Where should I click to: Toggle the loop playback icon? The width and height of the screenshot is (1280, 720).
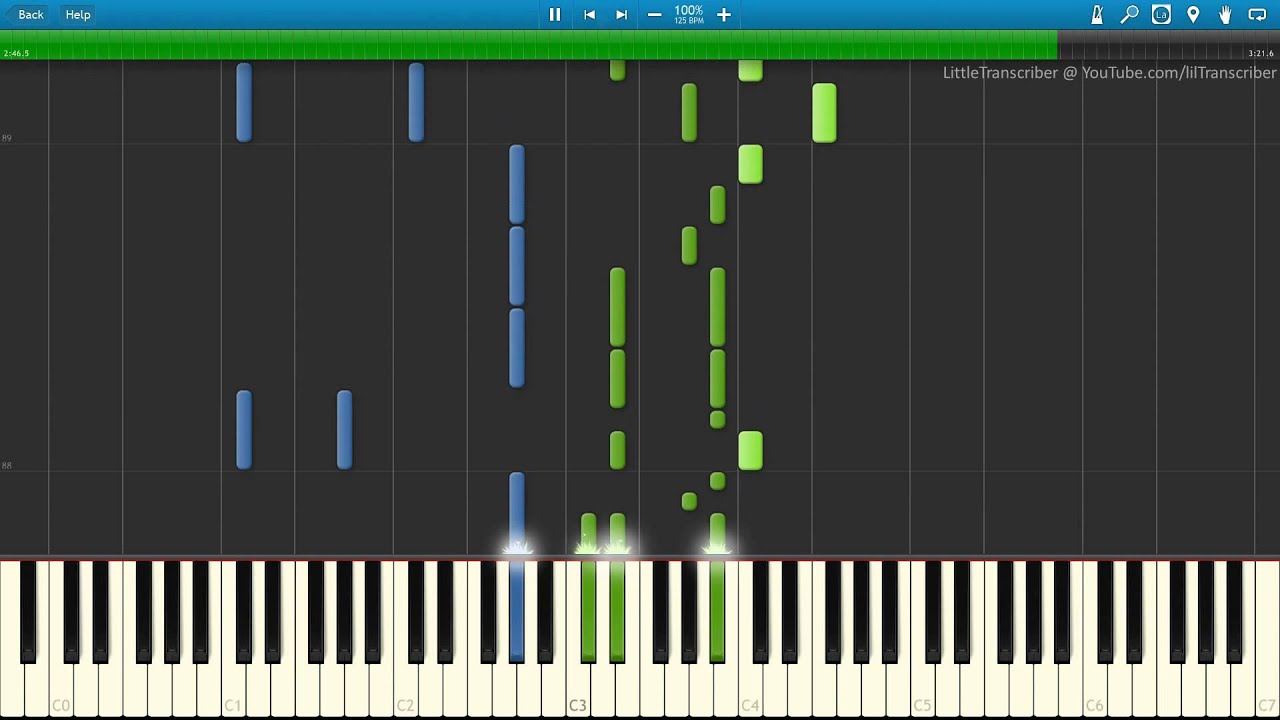click(x=1257, y=14)
